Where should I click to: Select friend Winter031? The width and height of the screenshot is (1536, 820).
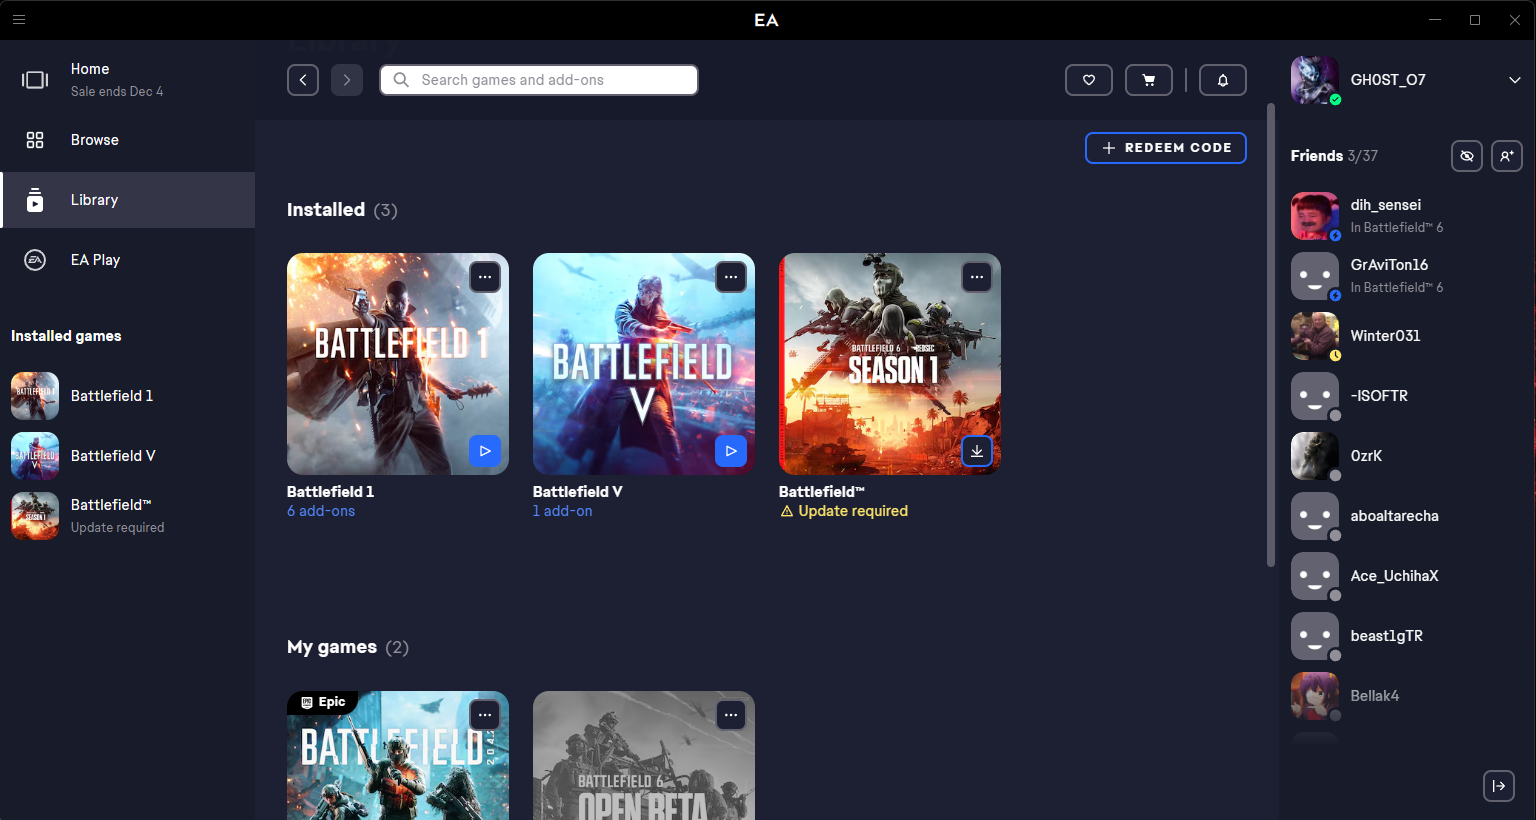(x=1407, y=336)
